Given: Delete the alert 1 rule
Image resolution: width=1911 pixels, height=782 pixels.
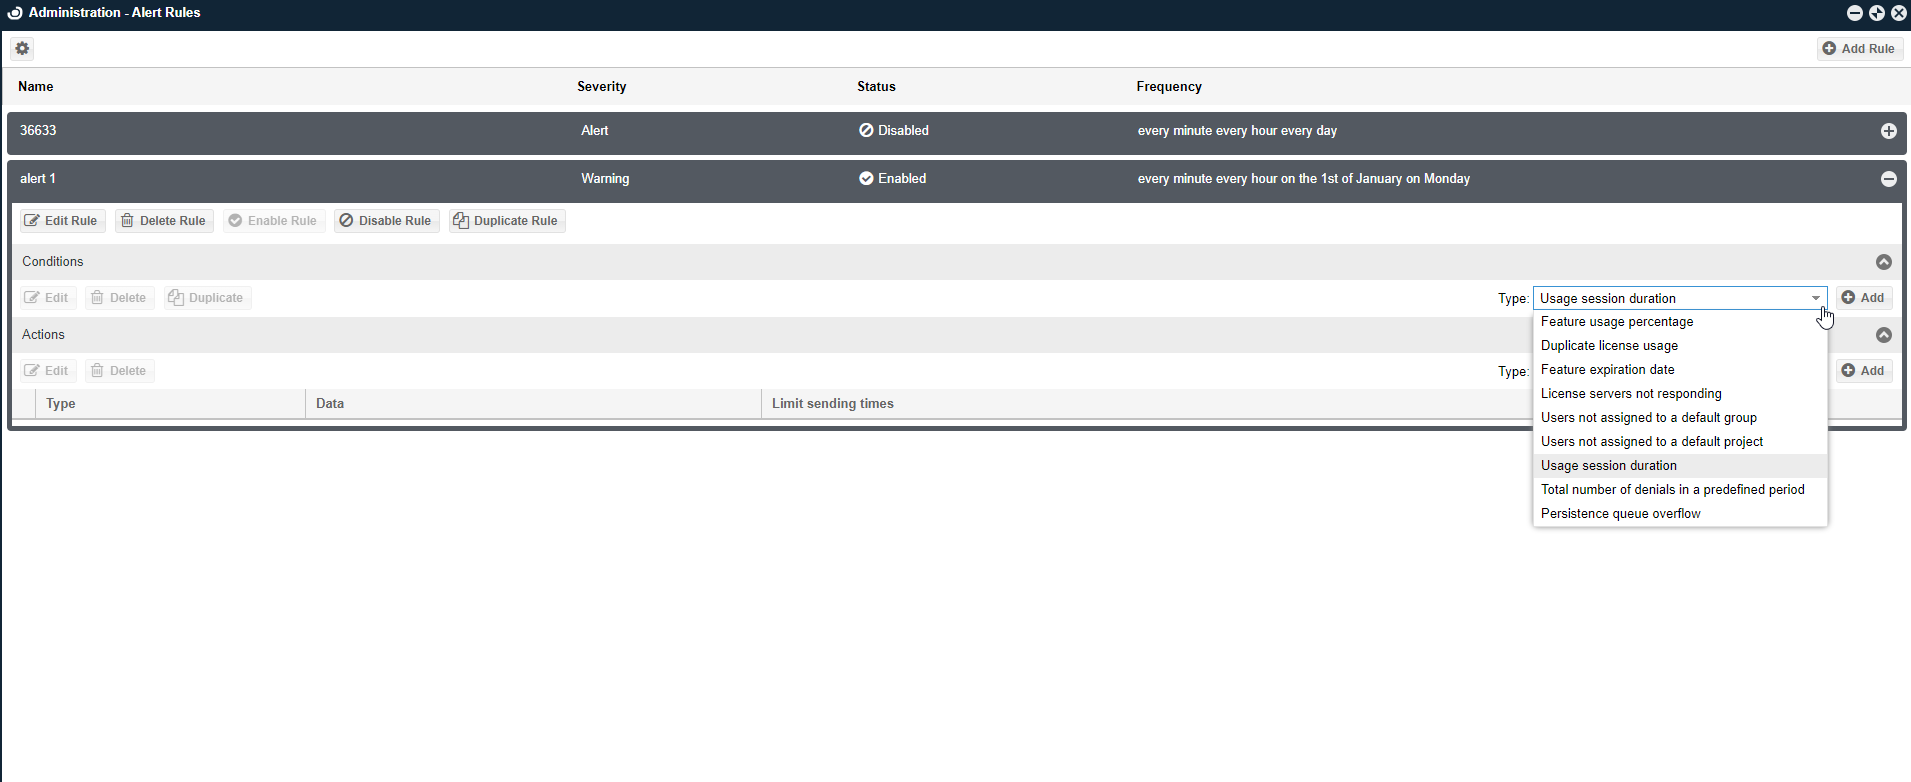Looking at the screenshot, I should click(x=163, y=221).
